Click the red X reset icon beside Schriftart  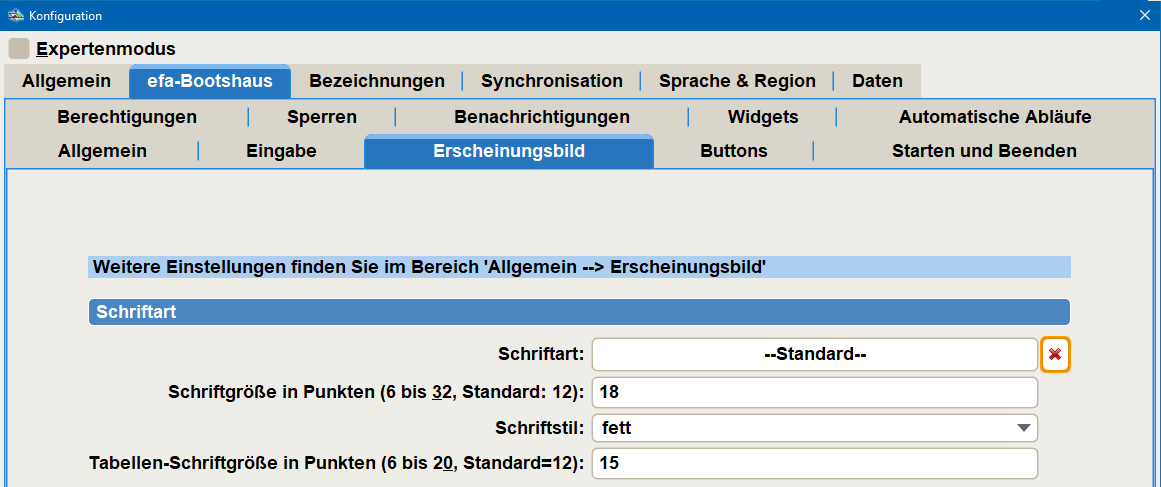coord(1055,355)
